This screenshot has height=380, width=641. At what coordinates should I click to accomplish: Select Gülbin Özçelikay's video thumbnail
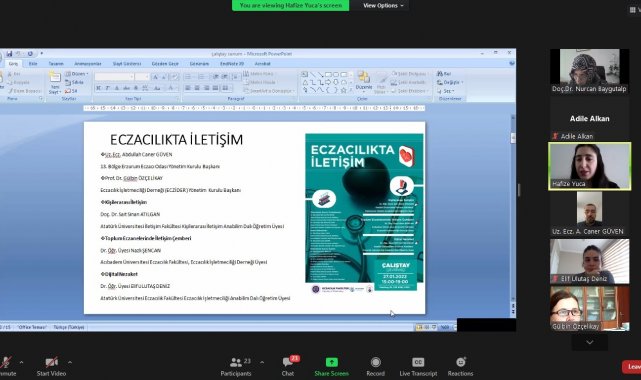pos(589,308)
